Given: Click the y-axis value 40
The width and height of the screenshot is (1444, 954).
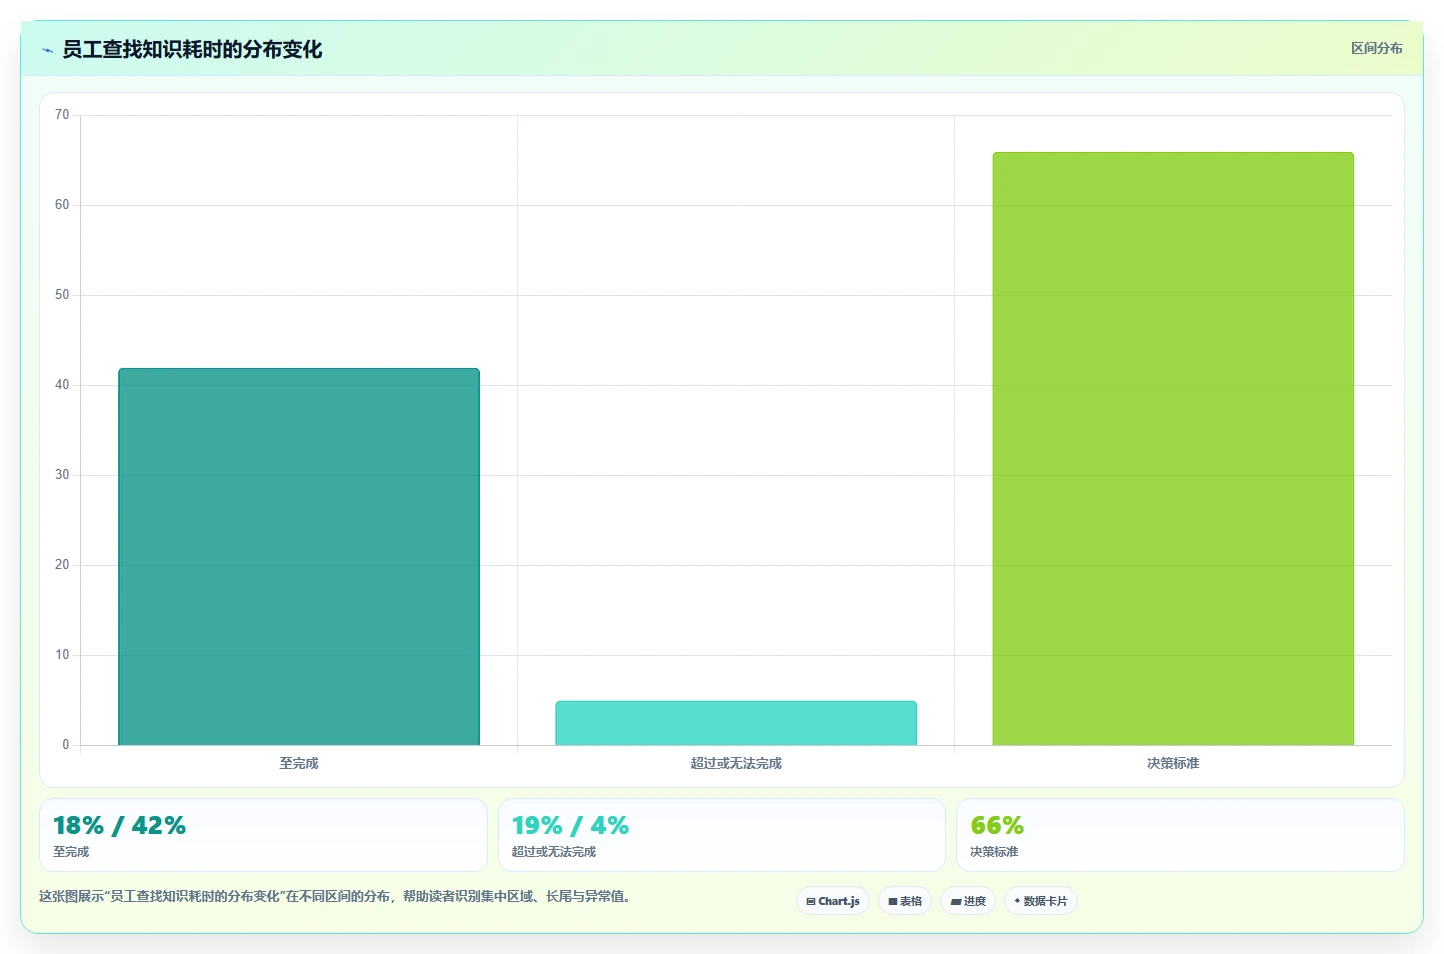Looking at the screenshot, I should [62, 385].
